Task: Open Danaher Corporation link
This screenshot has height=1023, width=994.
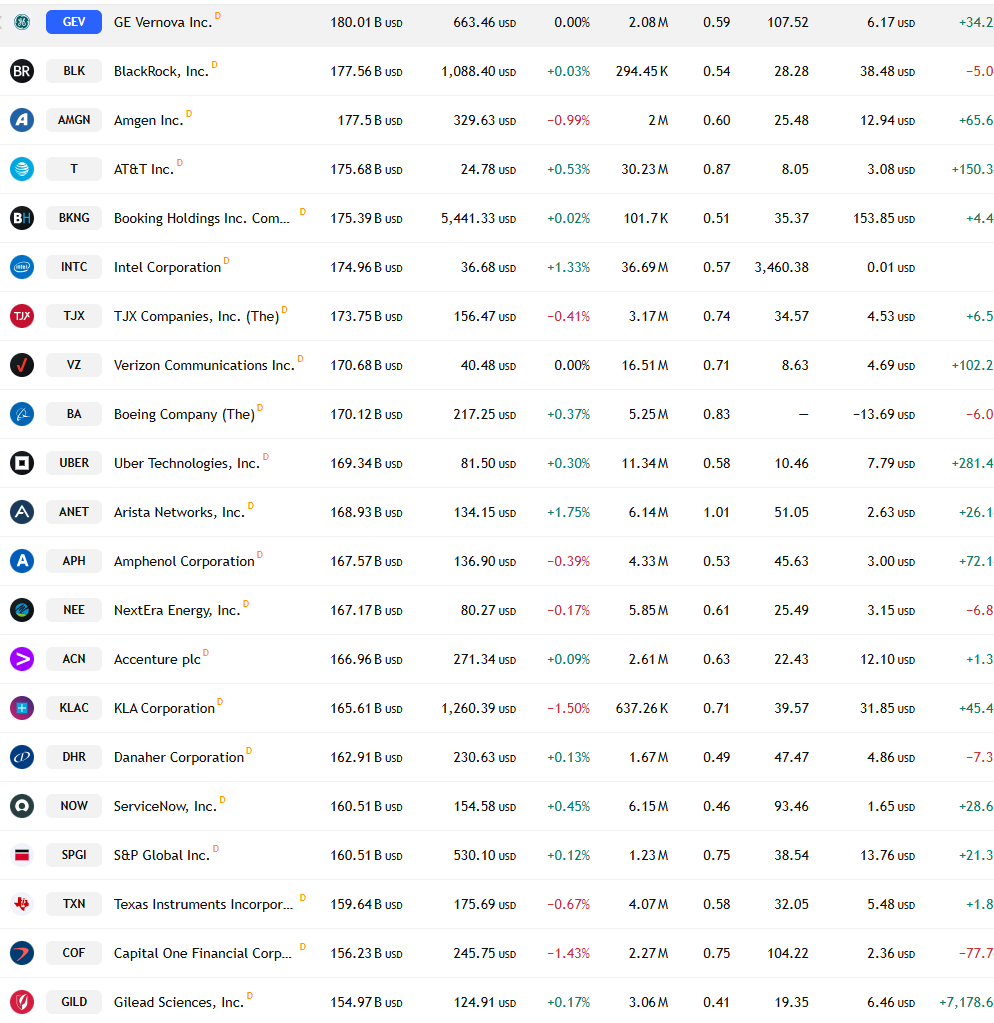Action: tap(179, 757)
